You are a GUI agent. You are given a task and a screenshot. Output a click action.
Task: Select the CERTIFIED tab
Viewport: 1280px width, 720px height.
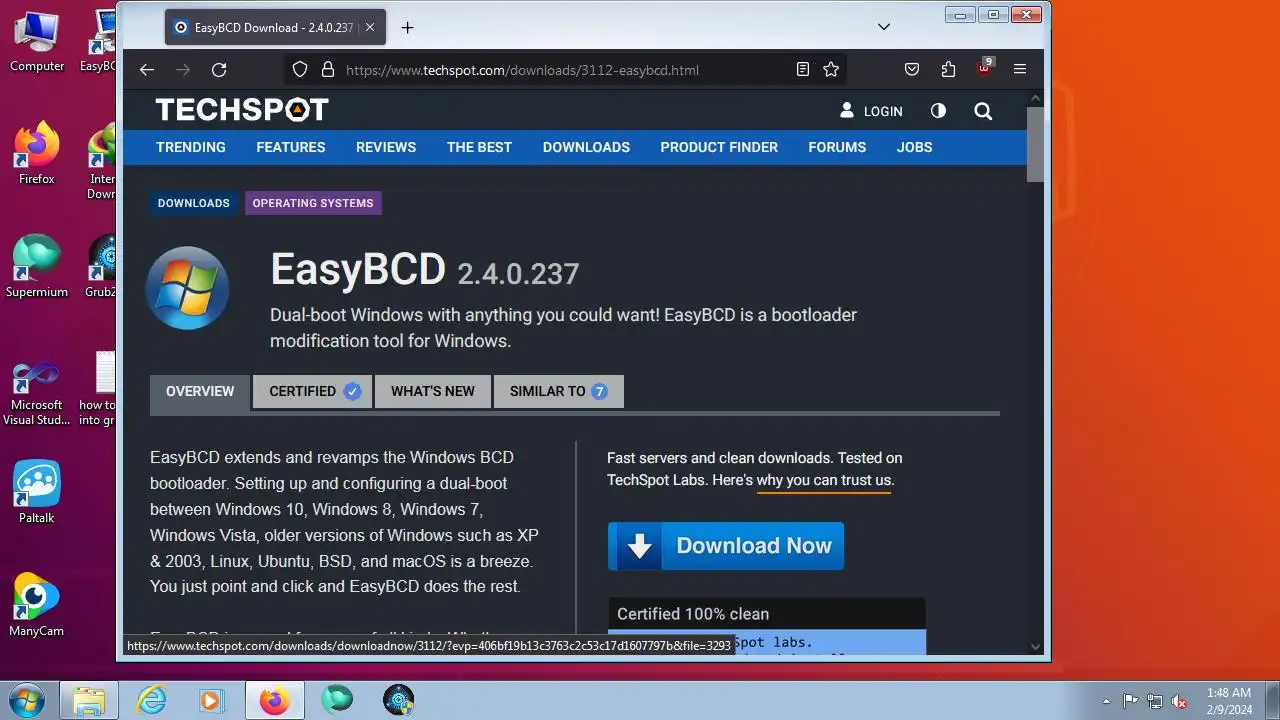coord(313,391)
